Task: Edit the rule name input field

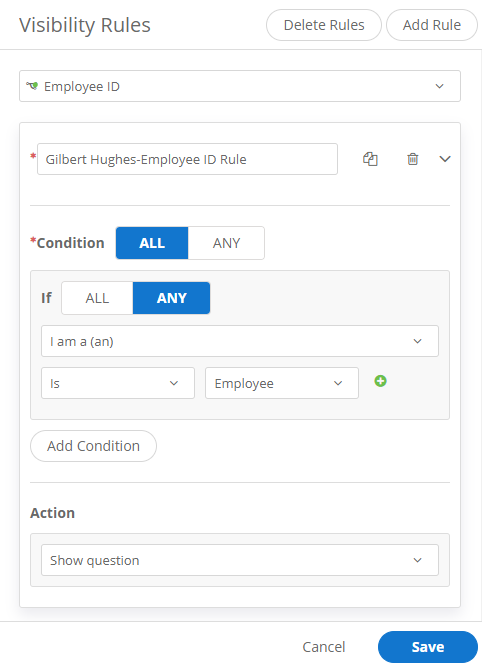Action: (x=187, y=159)
